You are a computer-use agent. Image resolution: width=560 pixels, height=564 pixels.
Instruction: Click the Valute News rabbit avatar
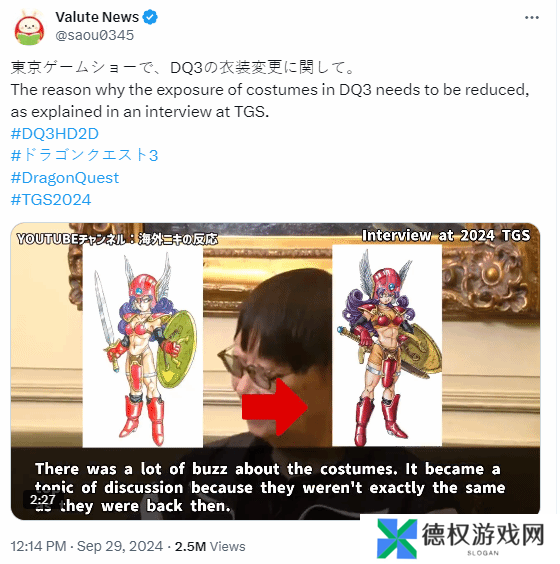pos(29,28)
